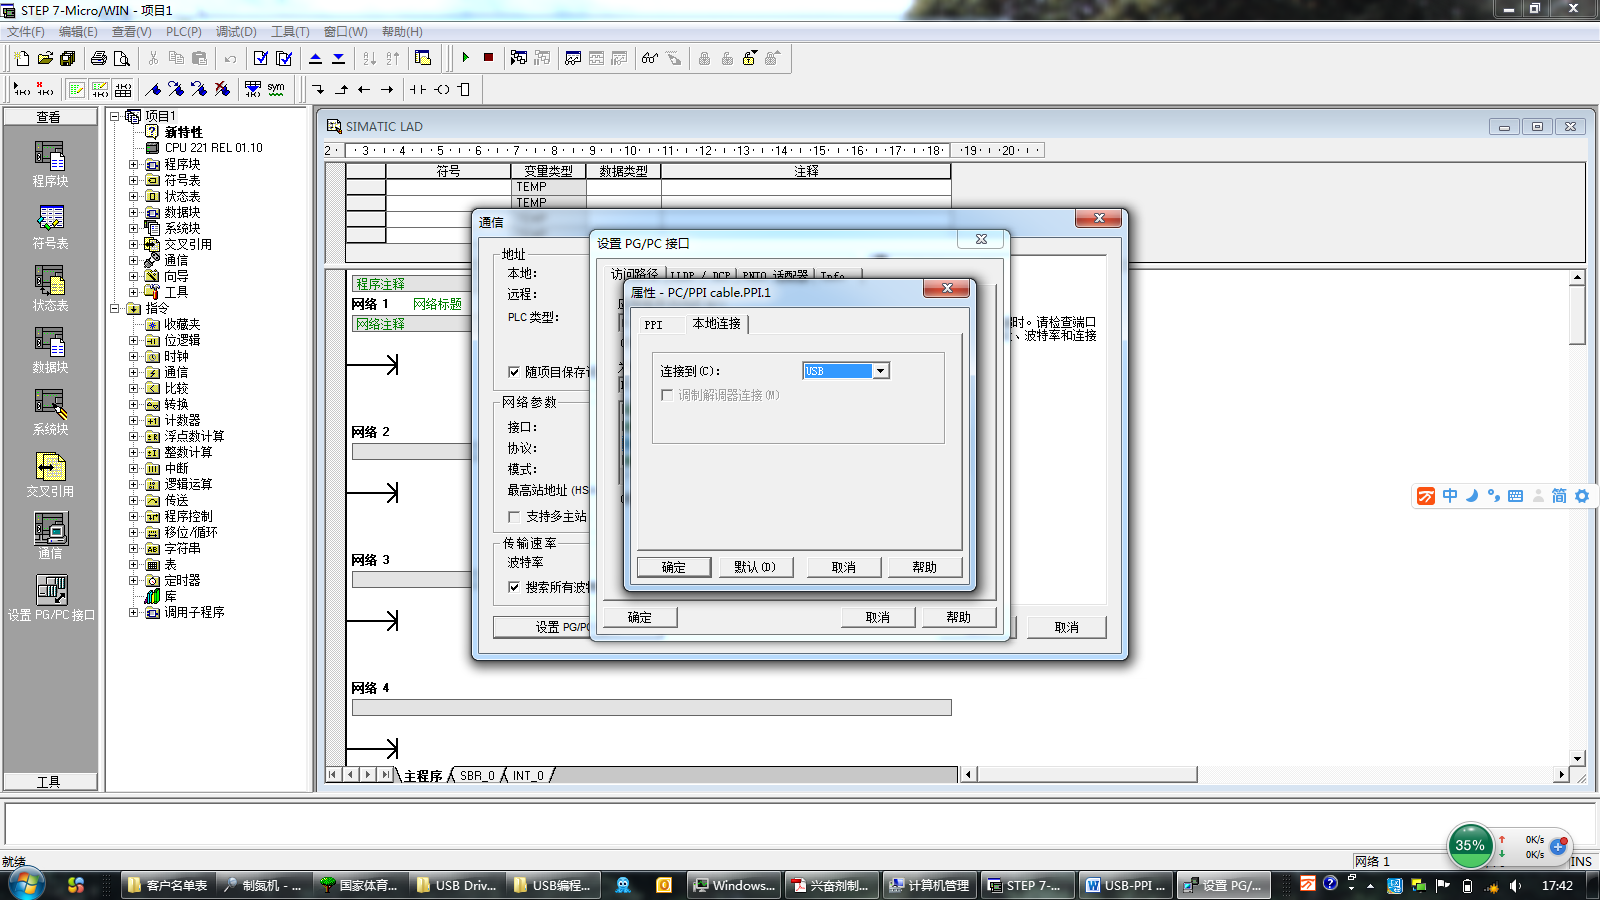Collapse the 指令 tree node
This screenshot has width=1600, height=900.
click(x=115, y=308)
